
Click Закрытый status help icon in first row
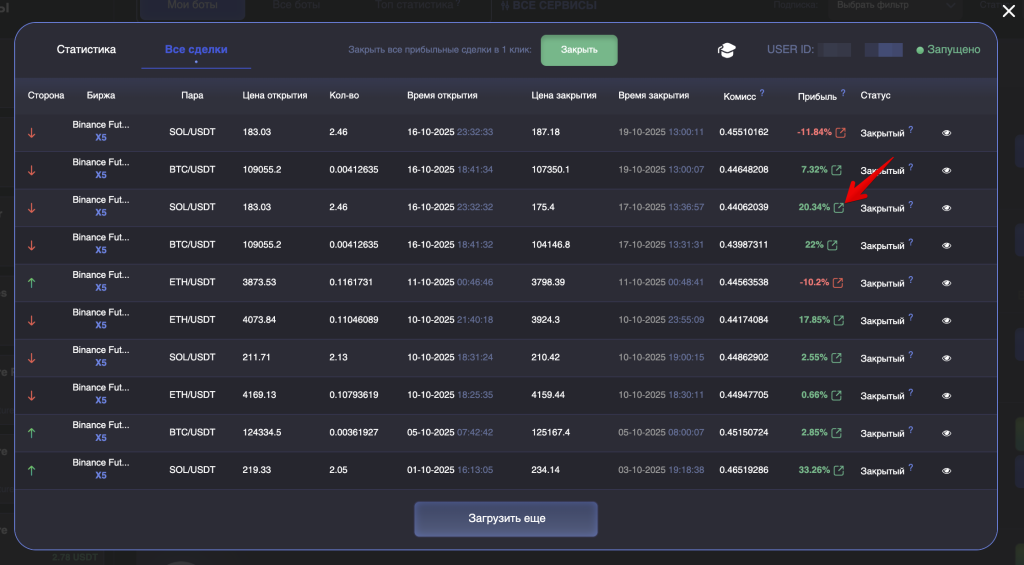click(910, 130)
